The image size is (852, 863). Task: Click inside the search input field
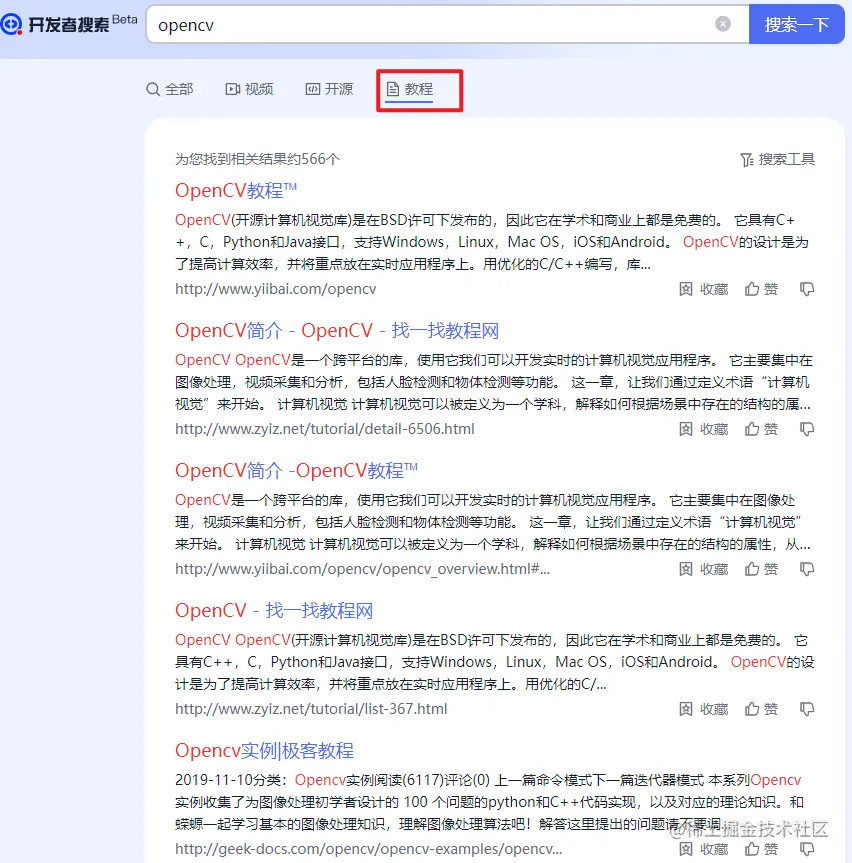pyautogui.click(x=400, y=23)
